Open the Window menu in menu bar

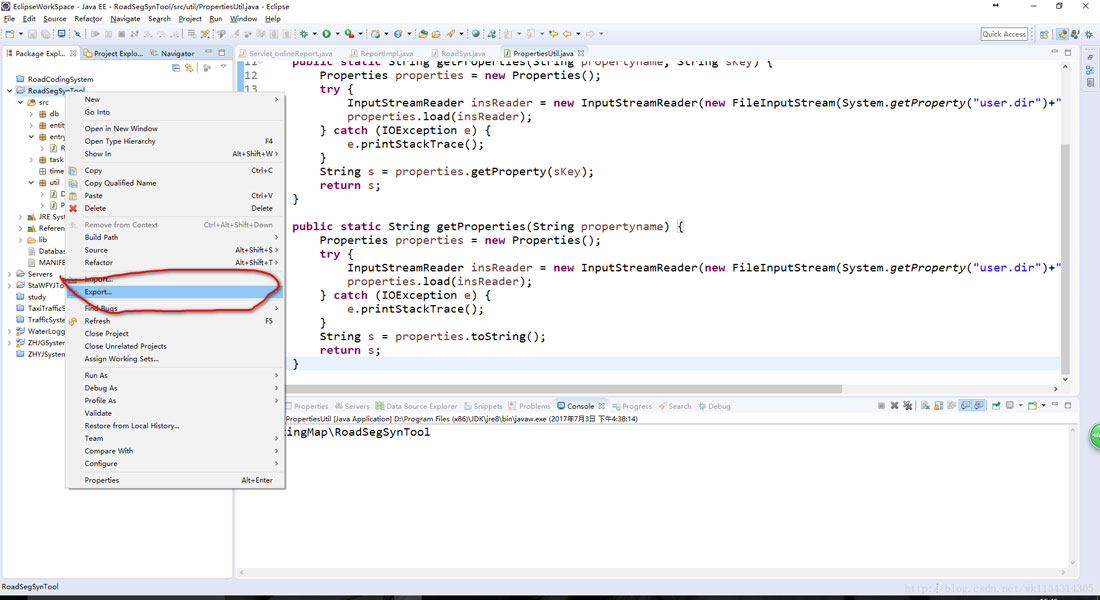243,19
